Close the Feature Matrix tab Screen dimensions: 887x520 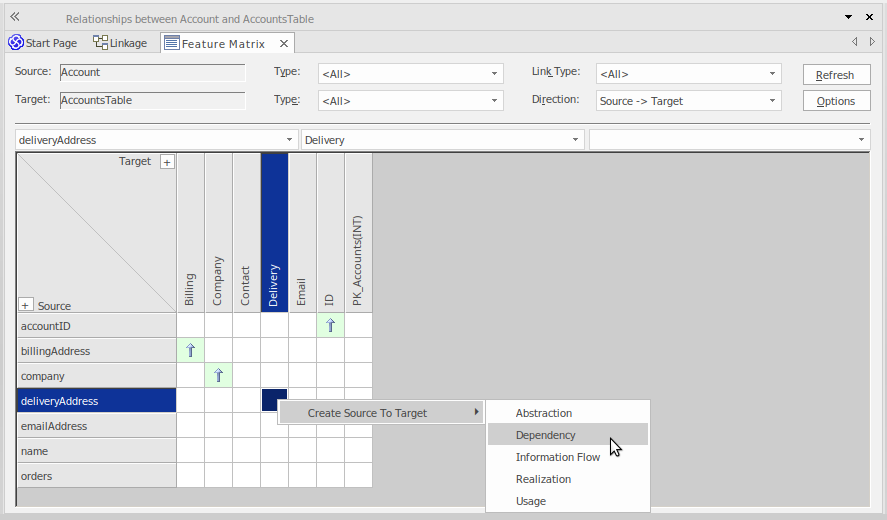(284, 44)
